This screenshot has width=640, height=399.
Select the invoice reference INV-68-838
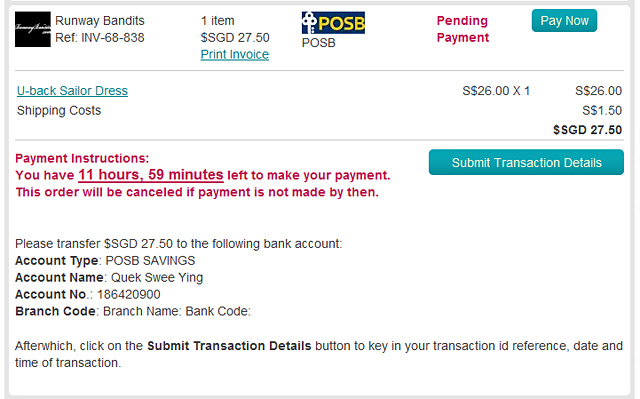[113, 38]
